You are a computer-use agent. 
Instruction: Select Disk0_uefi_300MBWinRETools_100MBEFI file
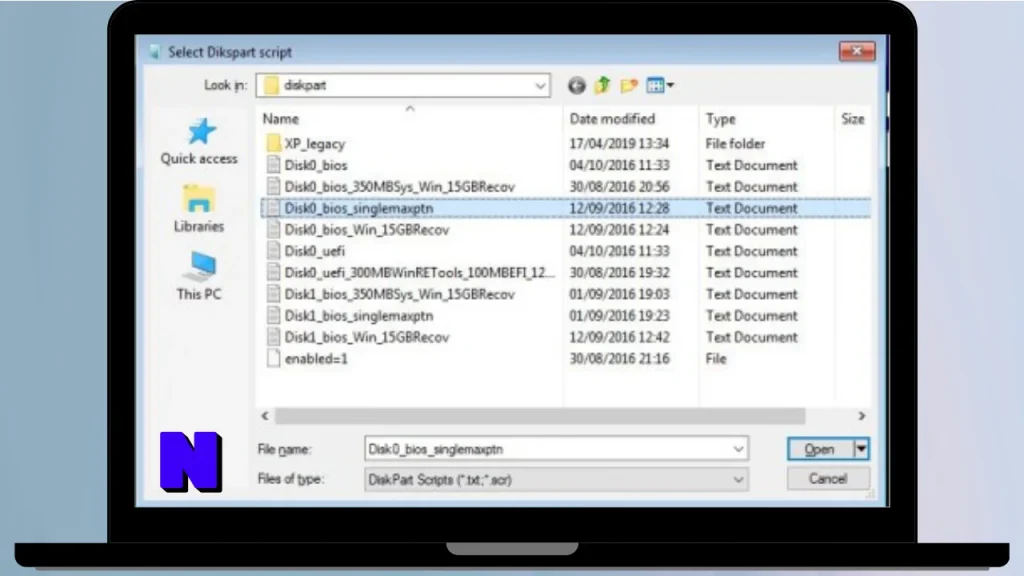419,273
